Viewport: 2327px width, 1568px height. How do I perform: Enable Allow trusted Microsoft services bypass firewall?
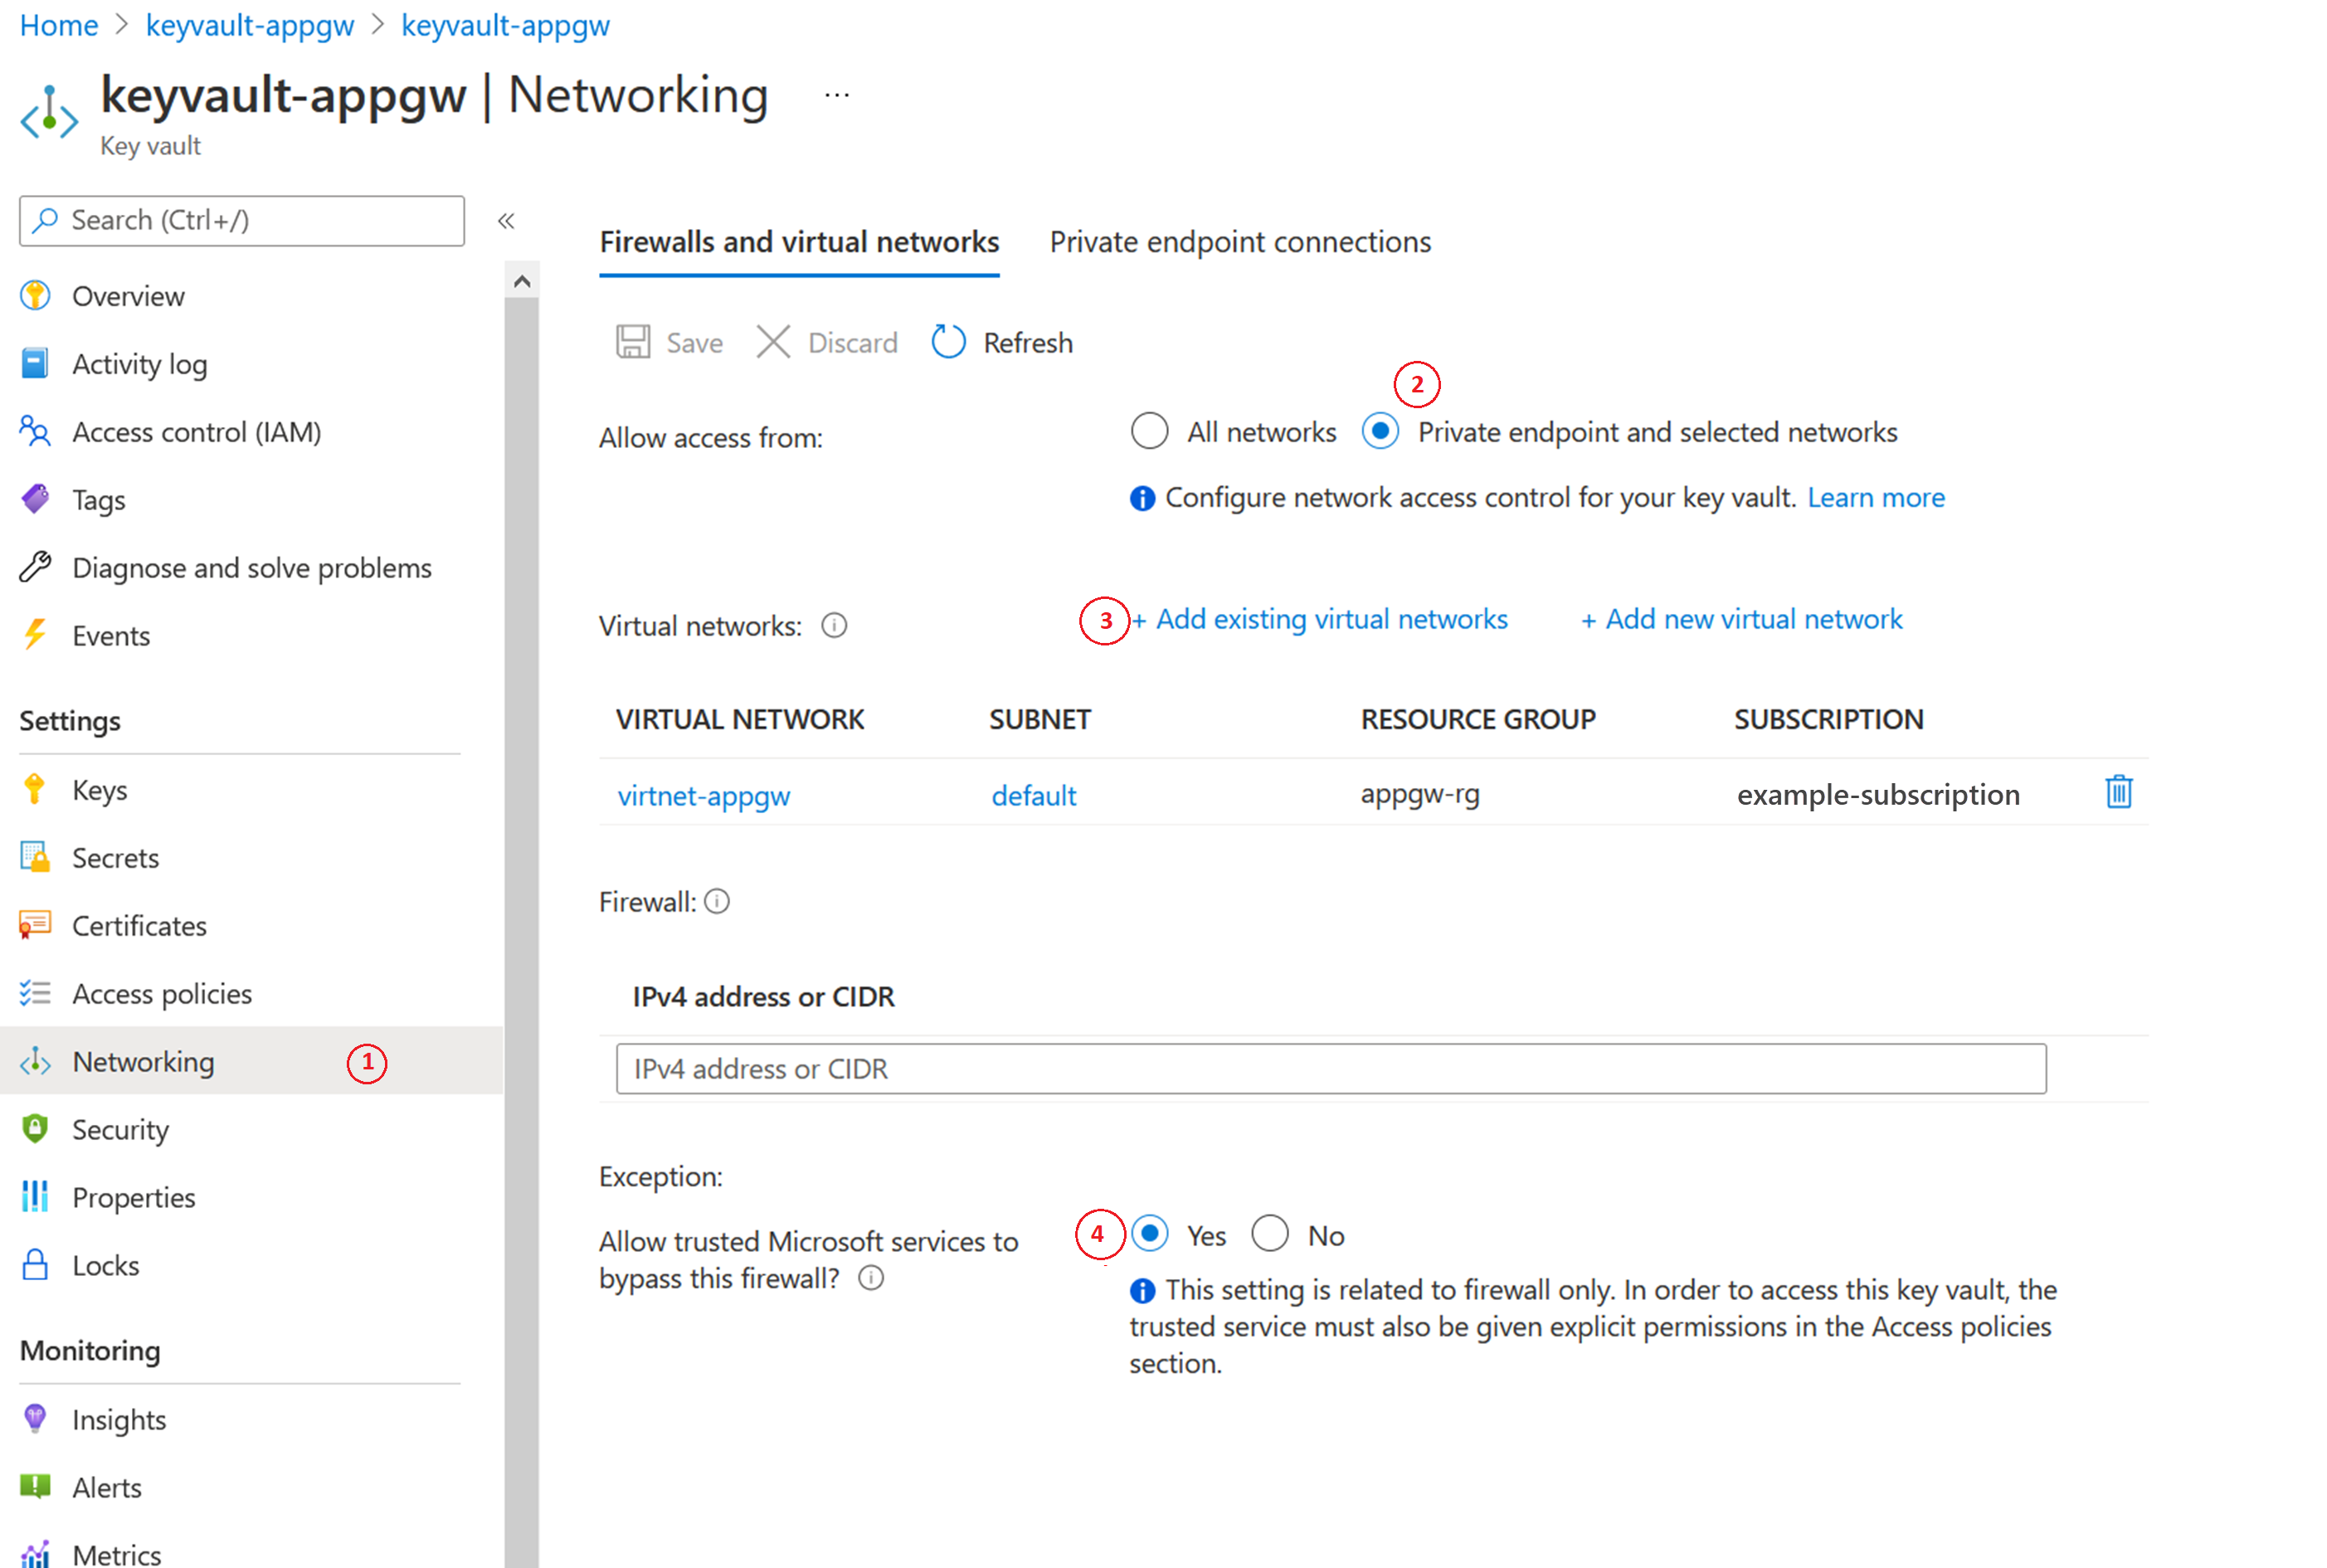pyautogui.click(x=1150, y=1235)
